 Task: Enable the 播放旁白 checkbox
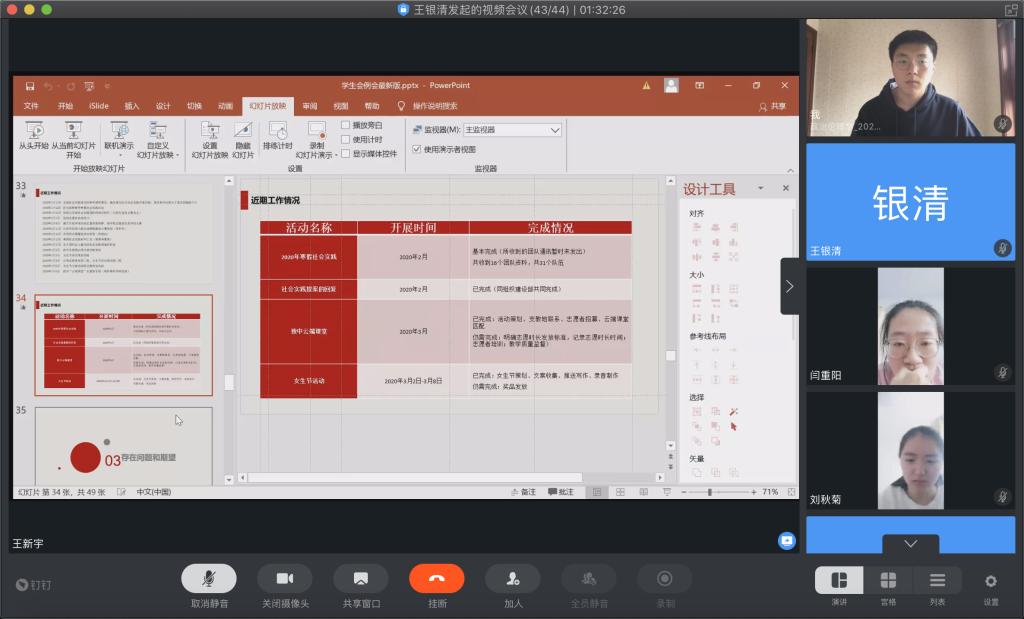click(346, 125)
